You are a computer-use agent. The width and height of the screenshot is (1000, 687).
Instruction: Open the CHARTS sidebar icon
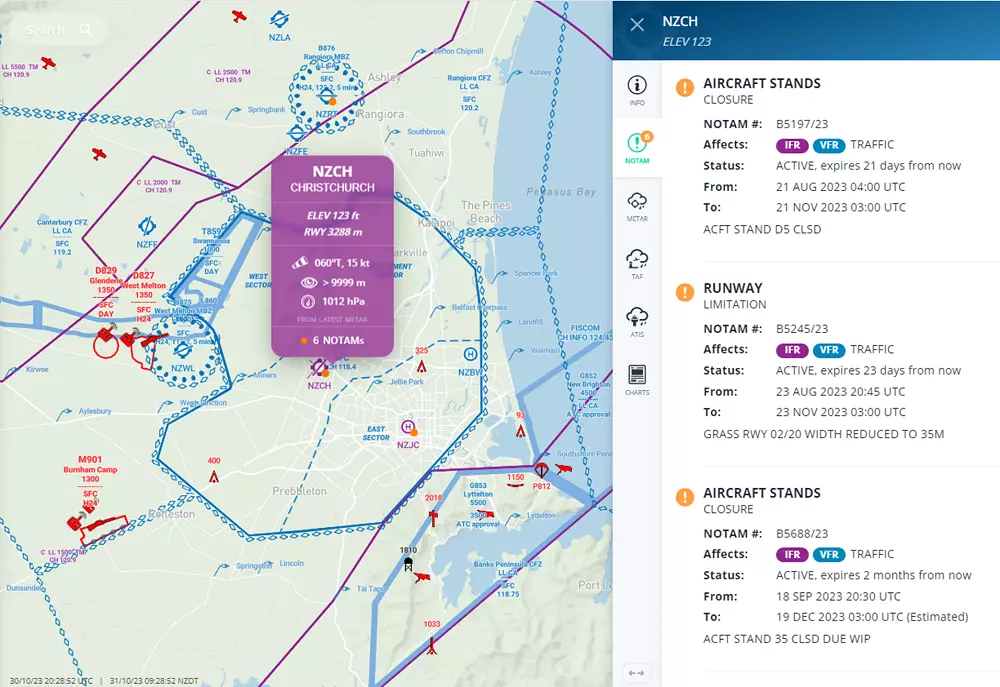[637, 379]
